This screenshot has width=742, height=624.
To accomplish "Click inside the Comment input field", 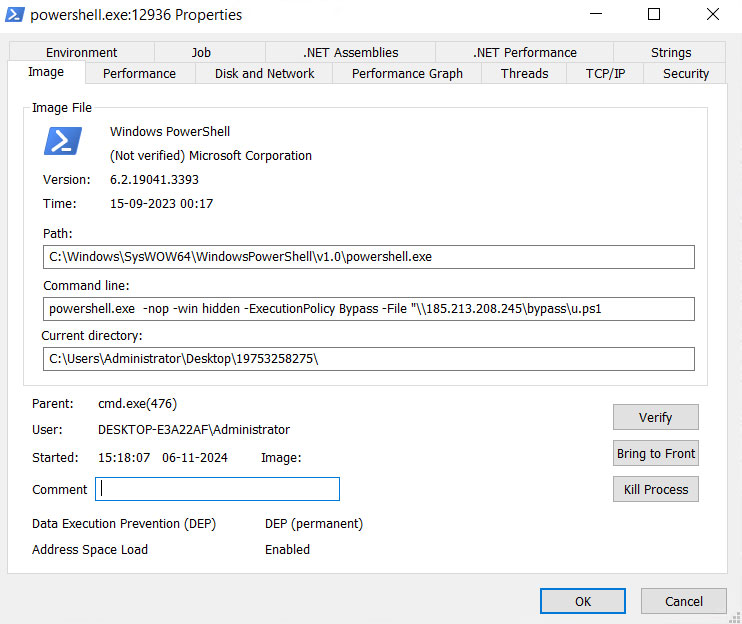I will pyautogui.click(x=217, y=489).
